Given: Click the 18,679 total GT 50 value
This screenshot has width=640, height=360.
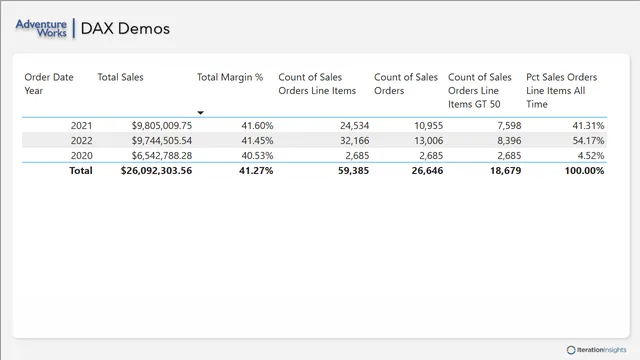Looking at the screenshot, I should 506,171.
